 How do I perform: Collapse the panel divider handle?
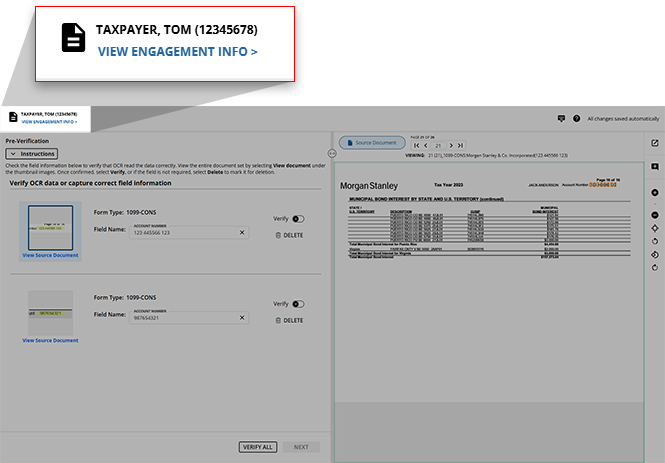[x=332, y=153]
